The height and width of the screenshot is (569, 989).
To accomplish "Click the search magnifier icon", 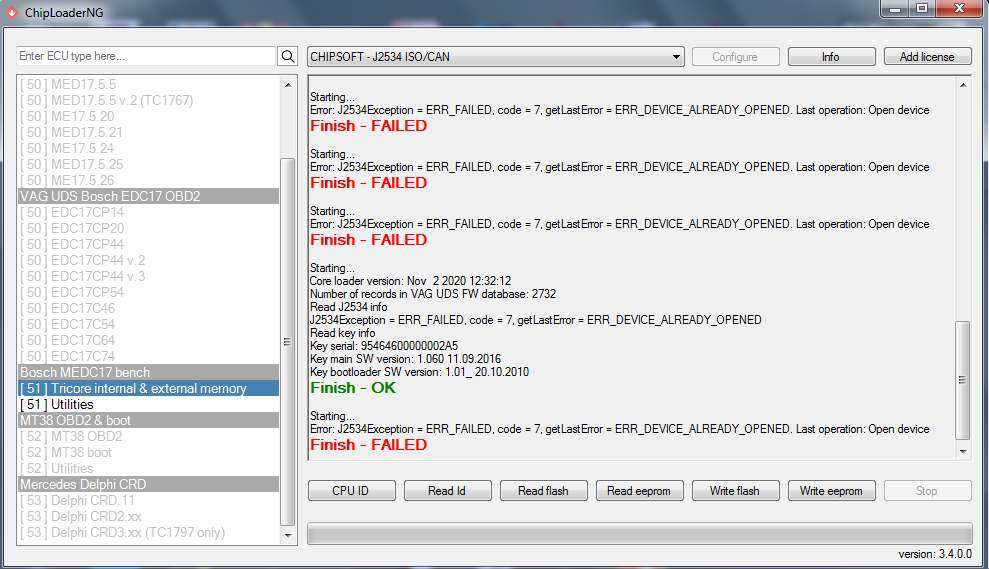I will [x=288, y=57].
